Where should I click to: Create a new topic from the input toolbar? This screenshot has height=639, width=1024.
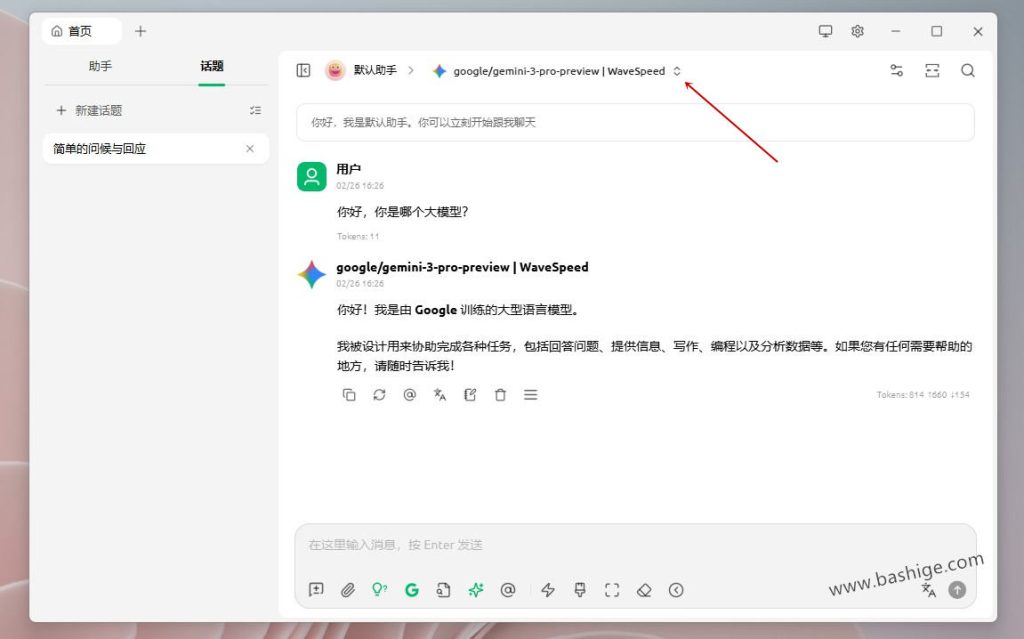316,590
